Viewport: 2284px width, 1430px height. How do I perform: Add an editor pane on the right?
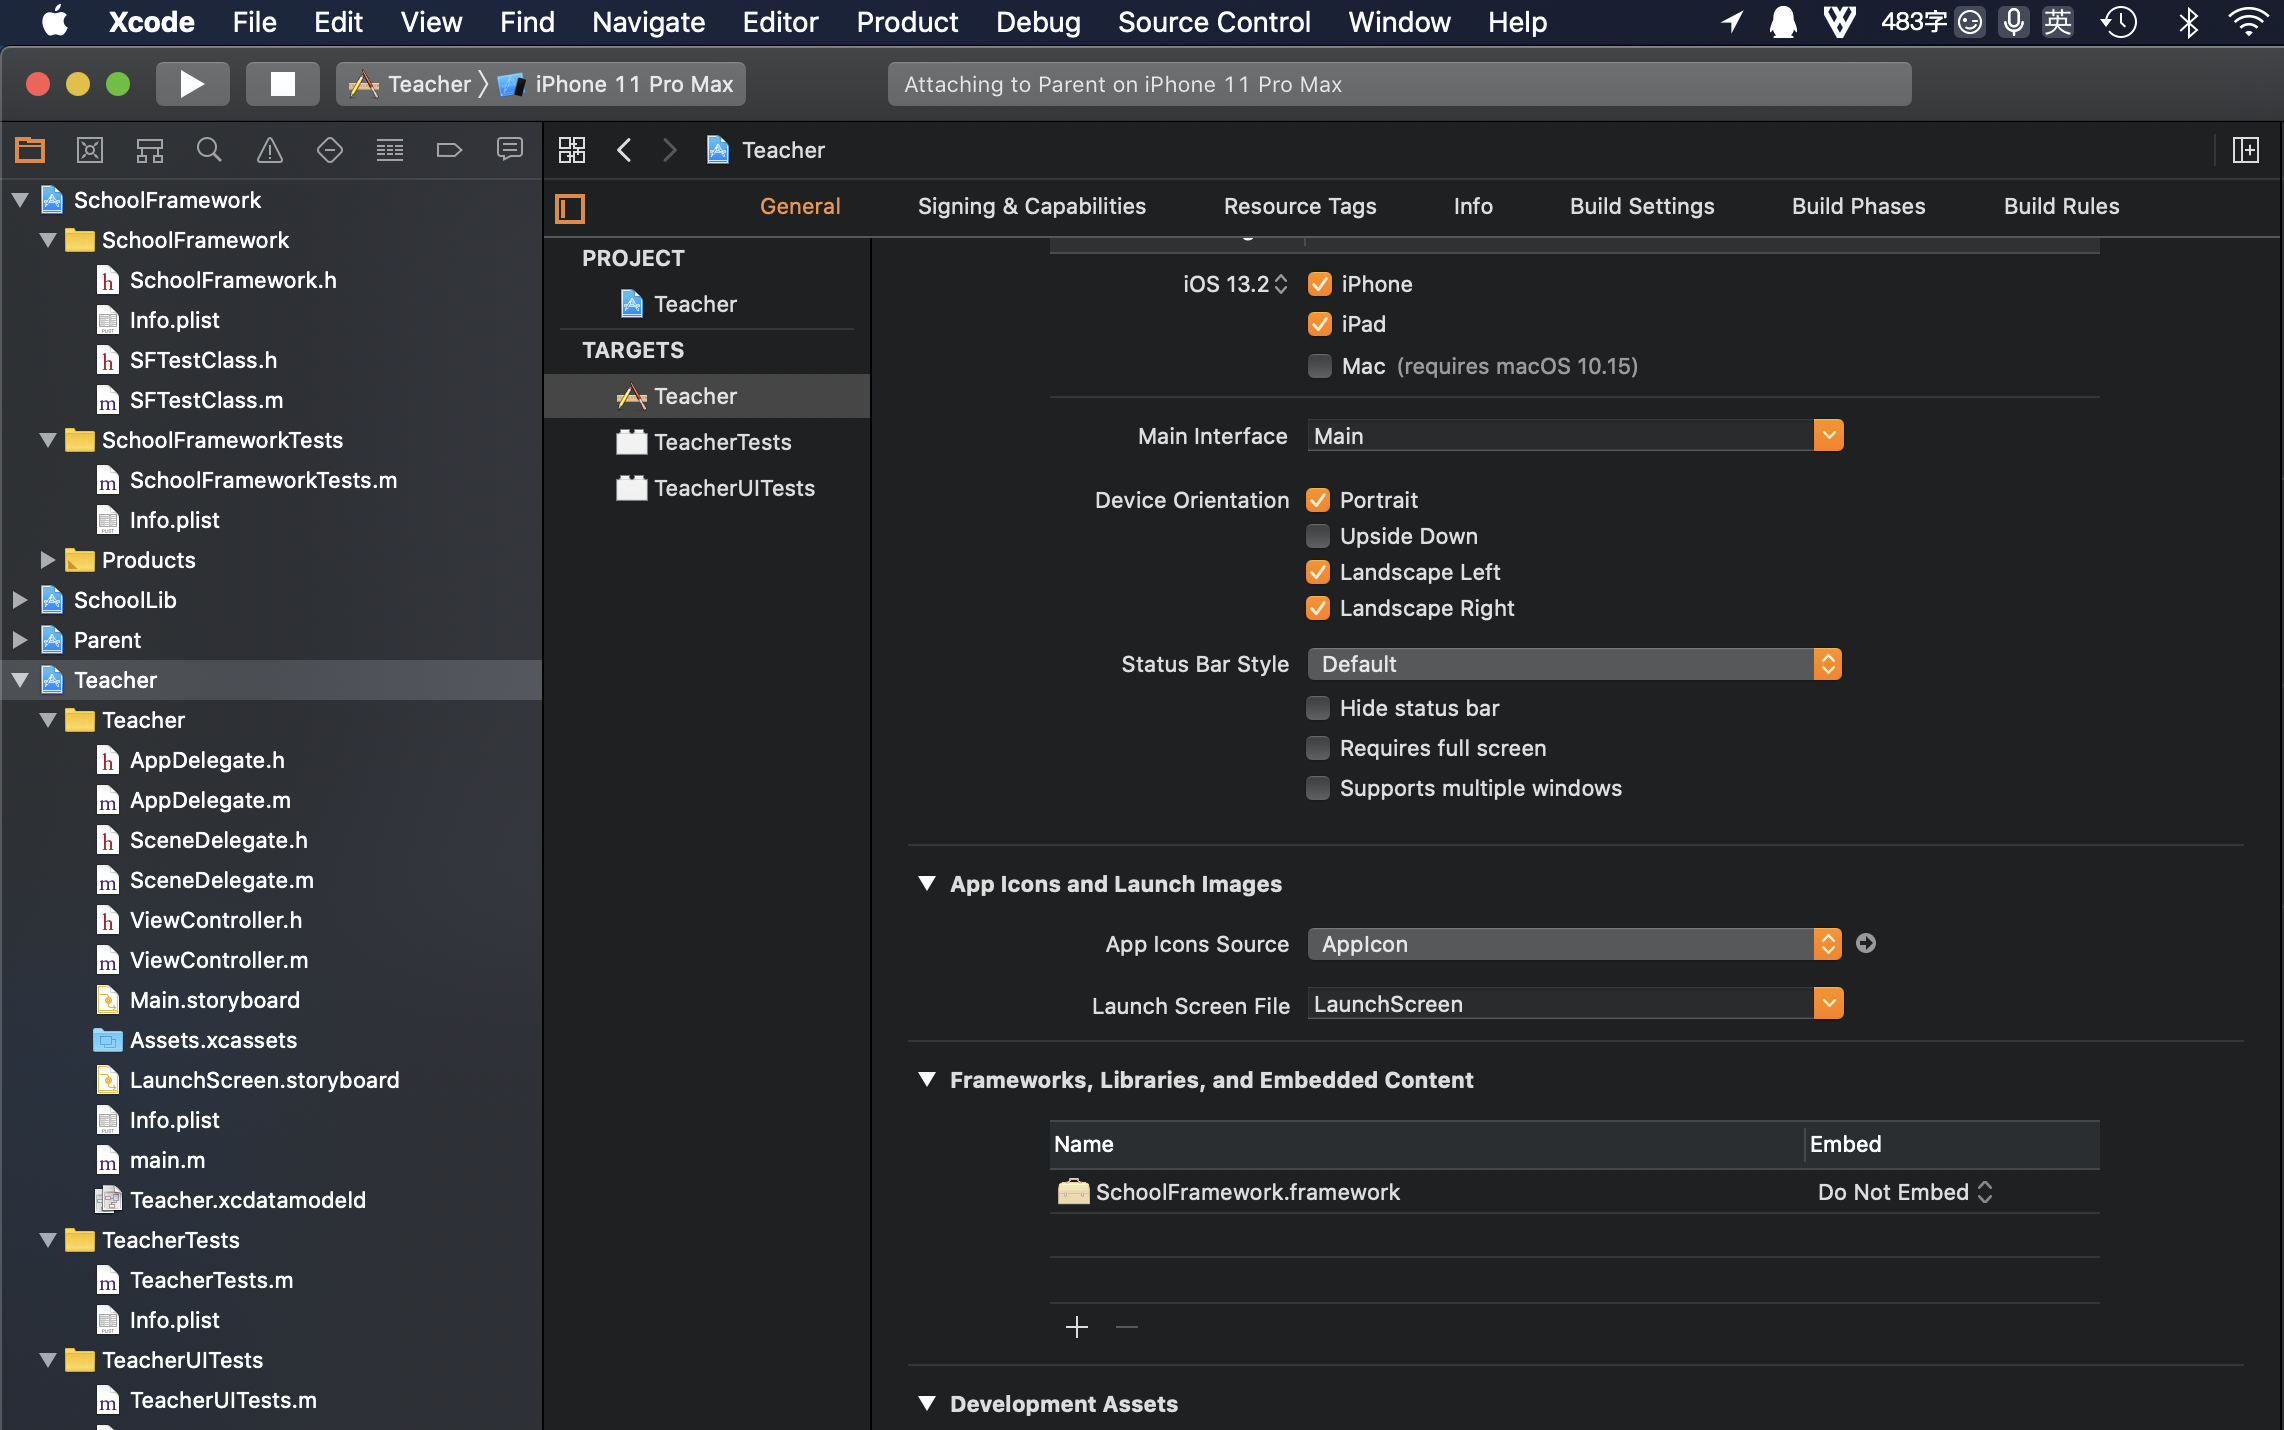tap(2246, 150)
